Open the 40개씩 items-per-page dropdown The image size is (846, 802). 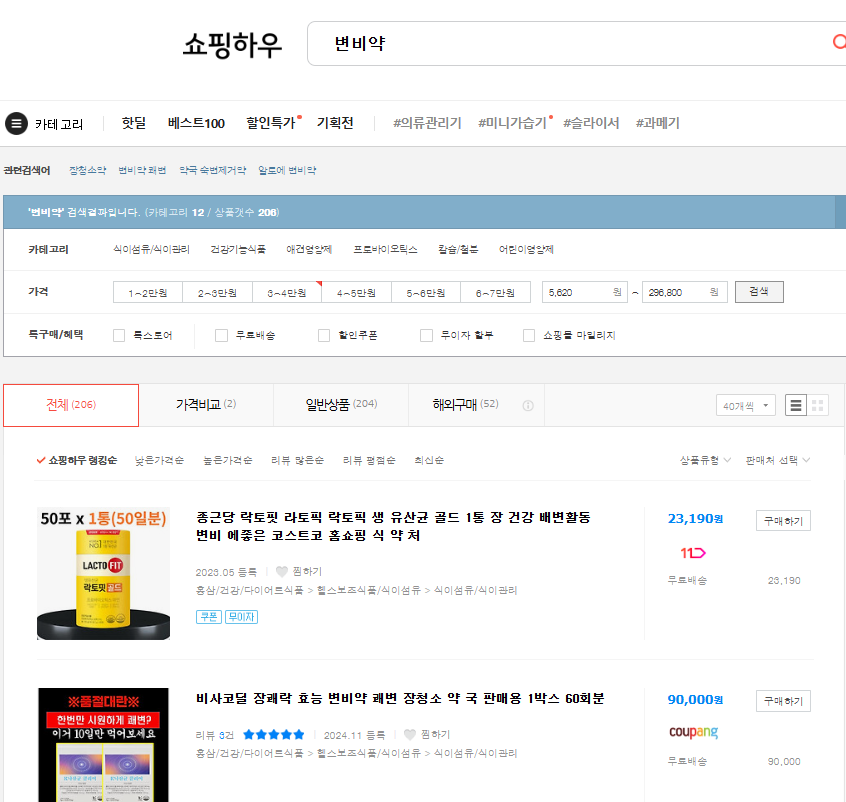coord(745,405)
